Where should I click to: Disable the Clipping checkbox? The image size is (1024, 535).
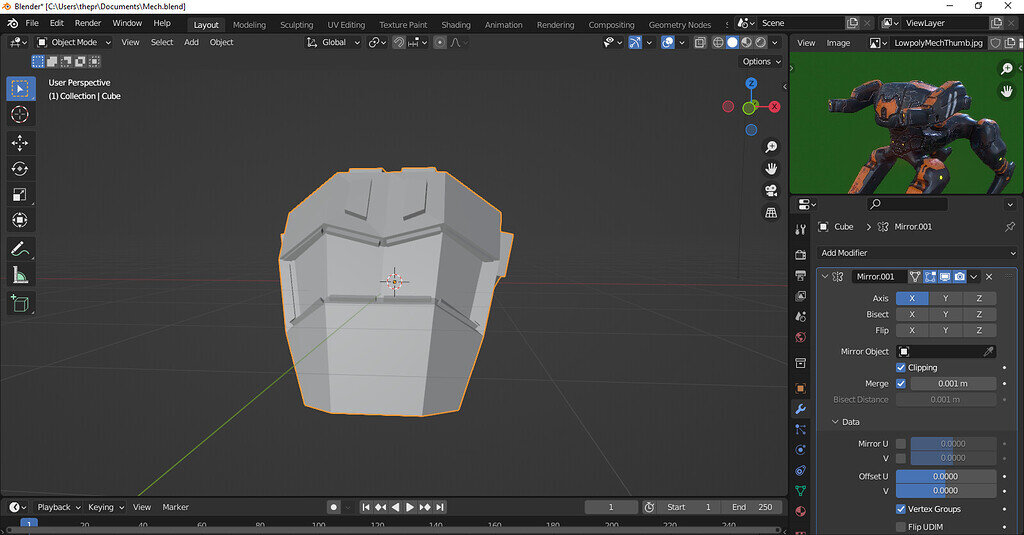click(x=901, y=368)
